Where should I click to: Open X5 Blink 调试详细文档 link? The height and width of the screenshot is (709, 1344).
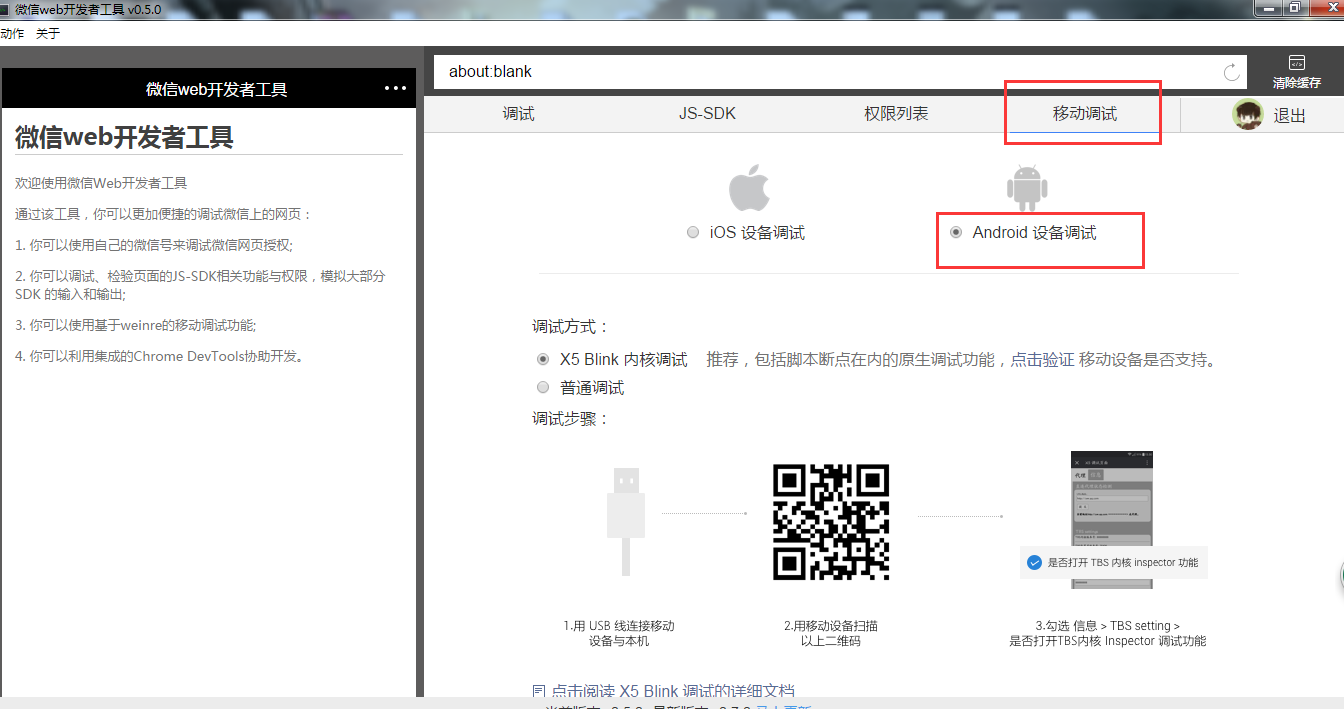point(672,691)
